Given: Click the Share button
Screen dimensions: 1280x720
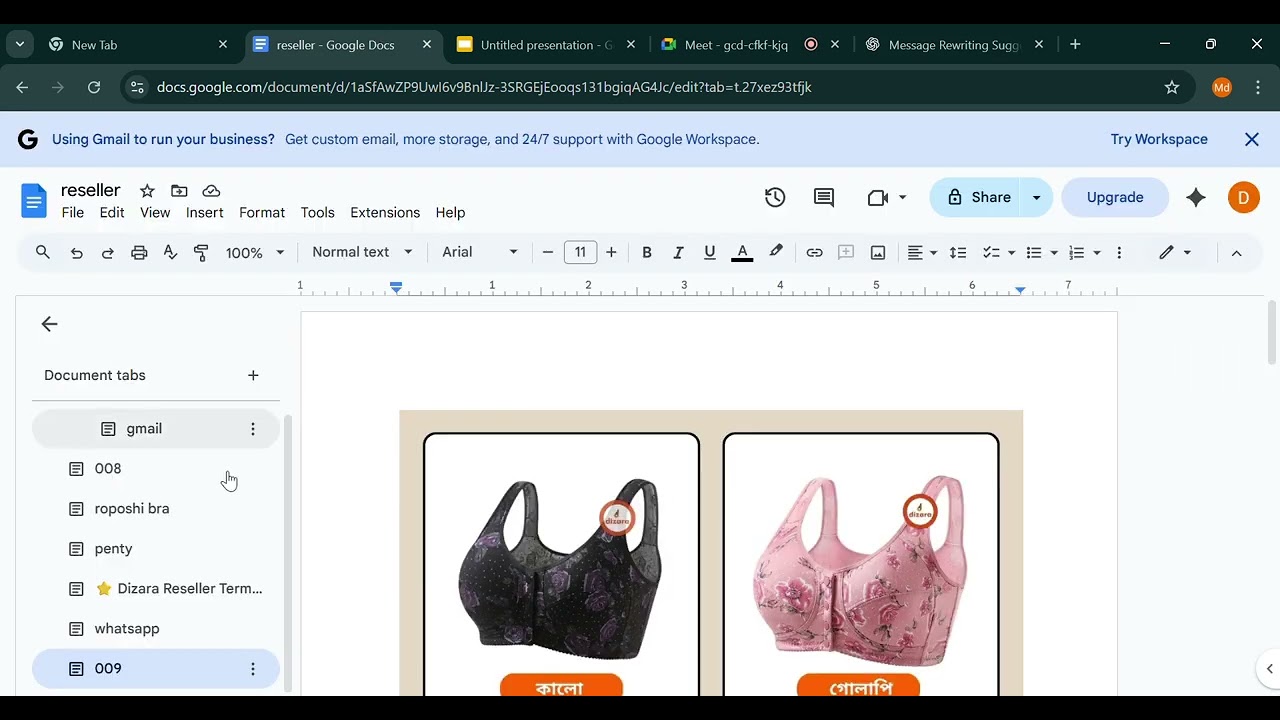Looking at the screenshot, I should click(x=976, y=198).
